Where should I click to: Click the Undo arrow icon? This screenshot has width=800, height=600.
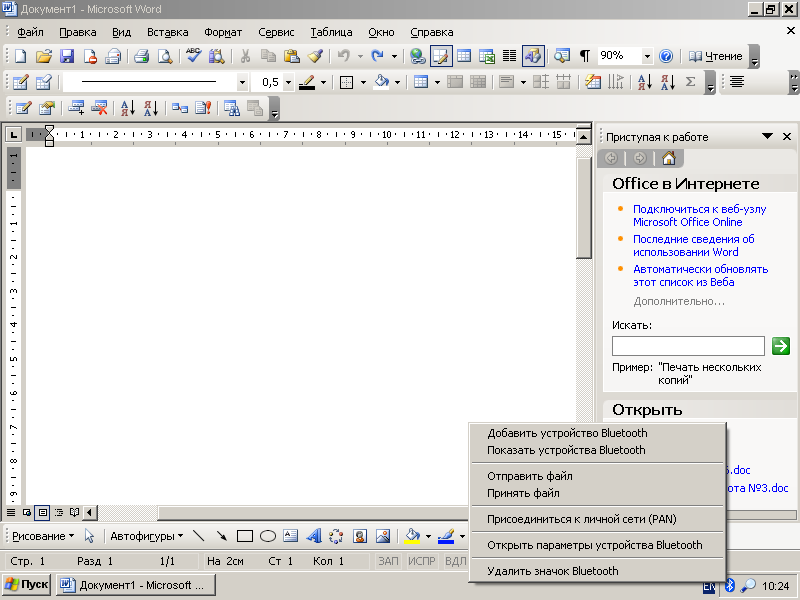coord(344,56)
